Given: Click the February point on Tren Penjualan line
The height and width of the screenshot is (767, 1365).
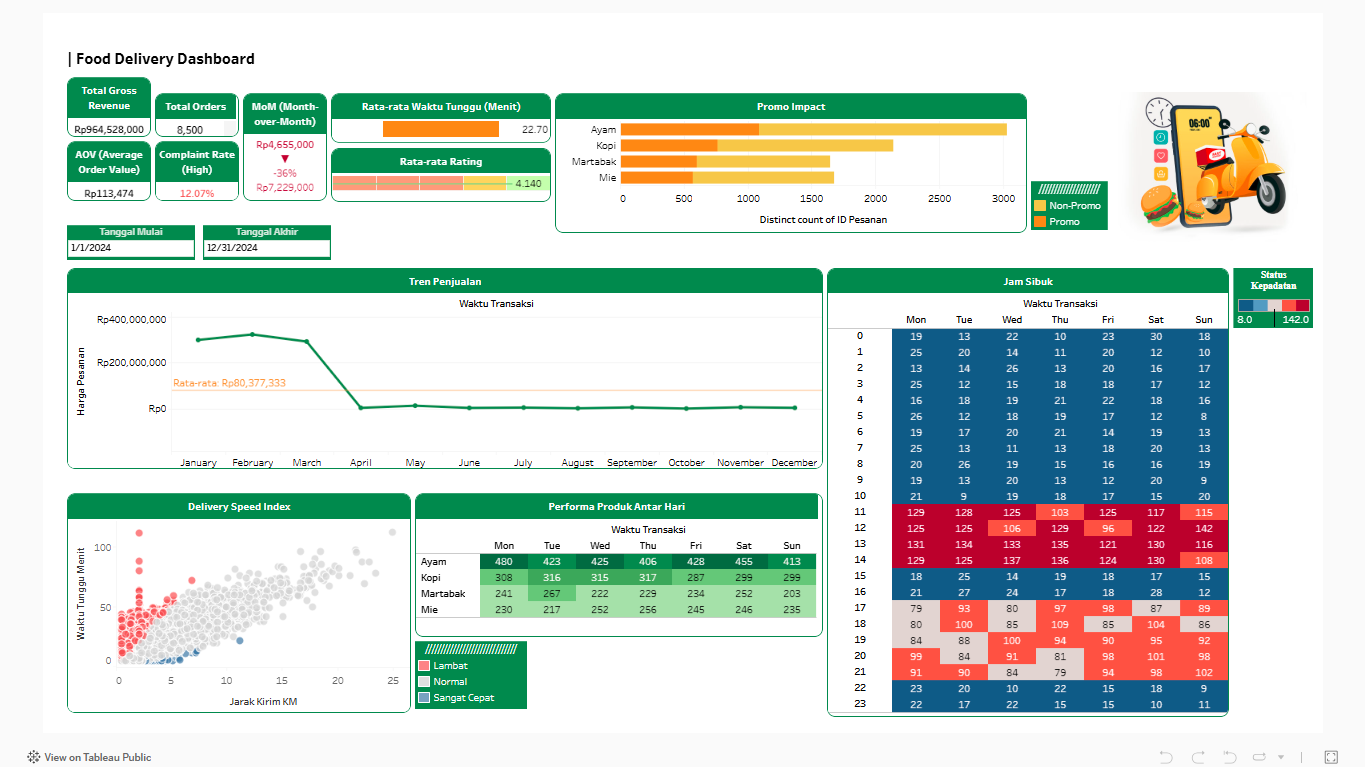Looking at the screenshot, I should (x=252, y=334).
